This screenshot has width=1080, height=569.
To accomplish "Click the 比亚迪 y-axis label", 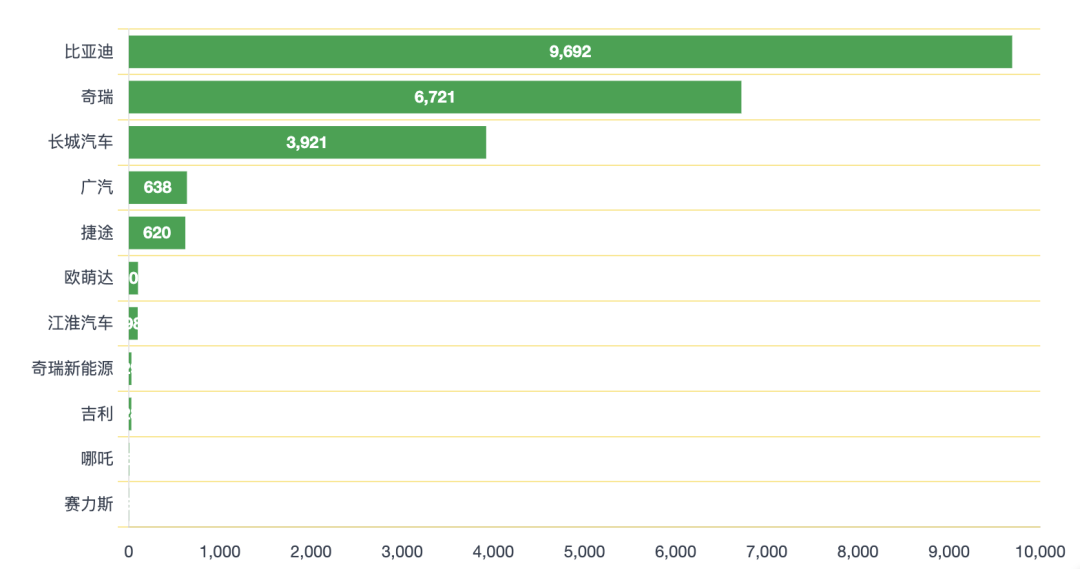I will pyautogui.click(x=89, y=52).
